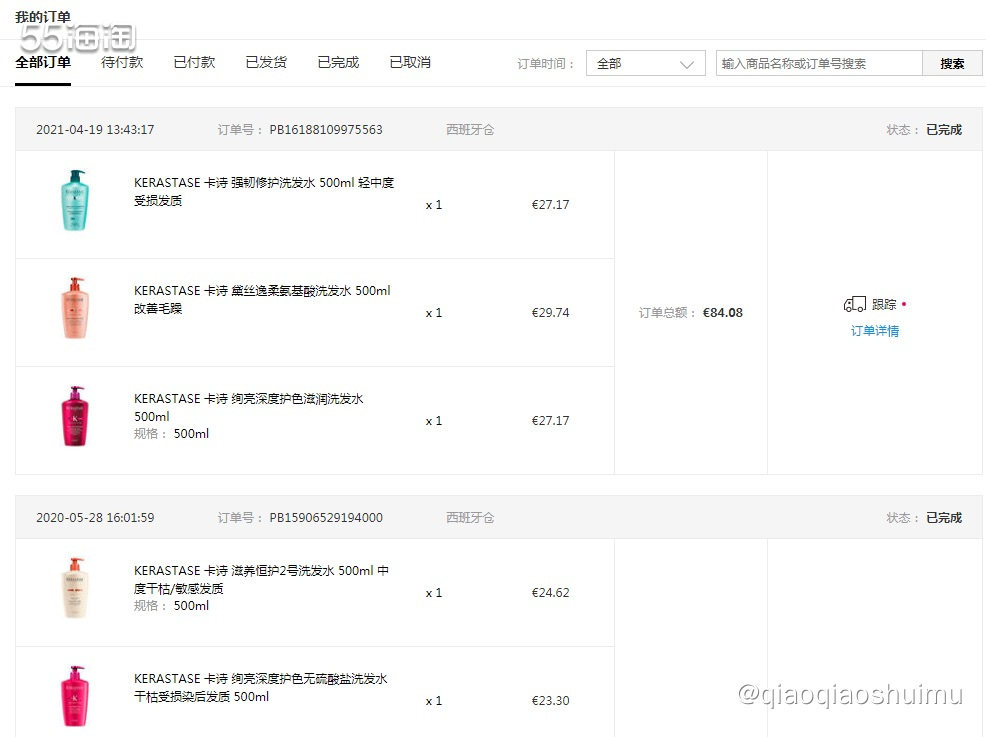Screen dimensions: 986x737
Task: Open the 已发货 orders tab
Action: (x=266, y=62)
